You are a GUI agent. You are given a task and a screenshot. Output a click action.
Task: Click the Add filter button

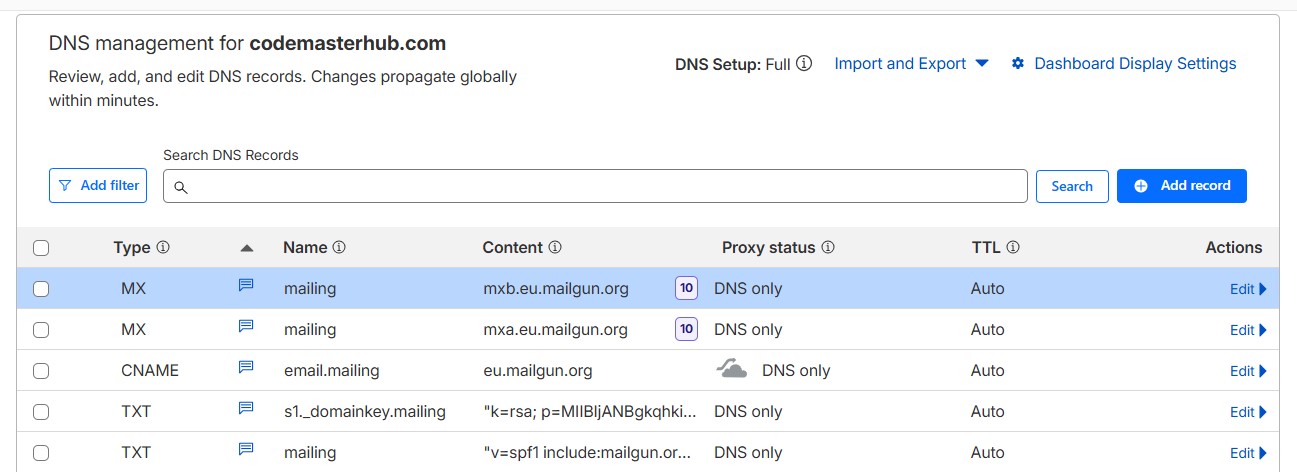pyautogui.click(x=97, y=186)
